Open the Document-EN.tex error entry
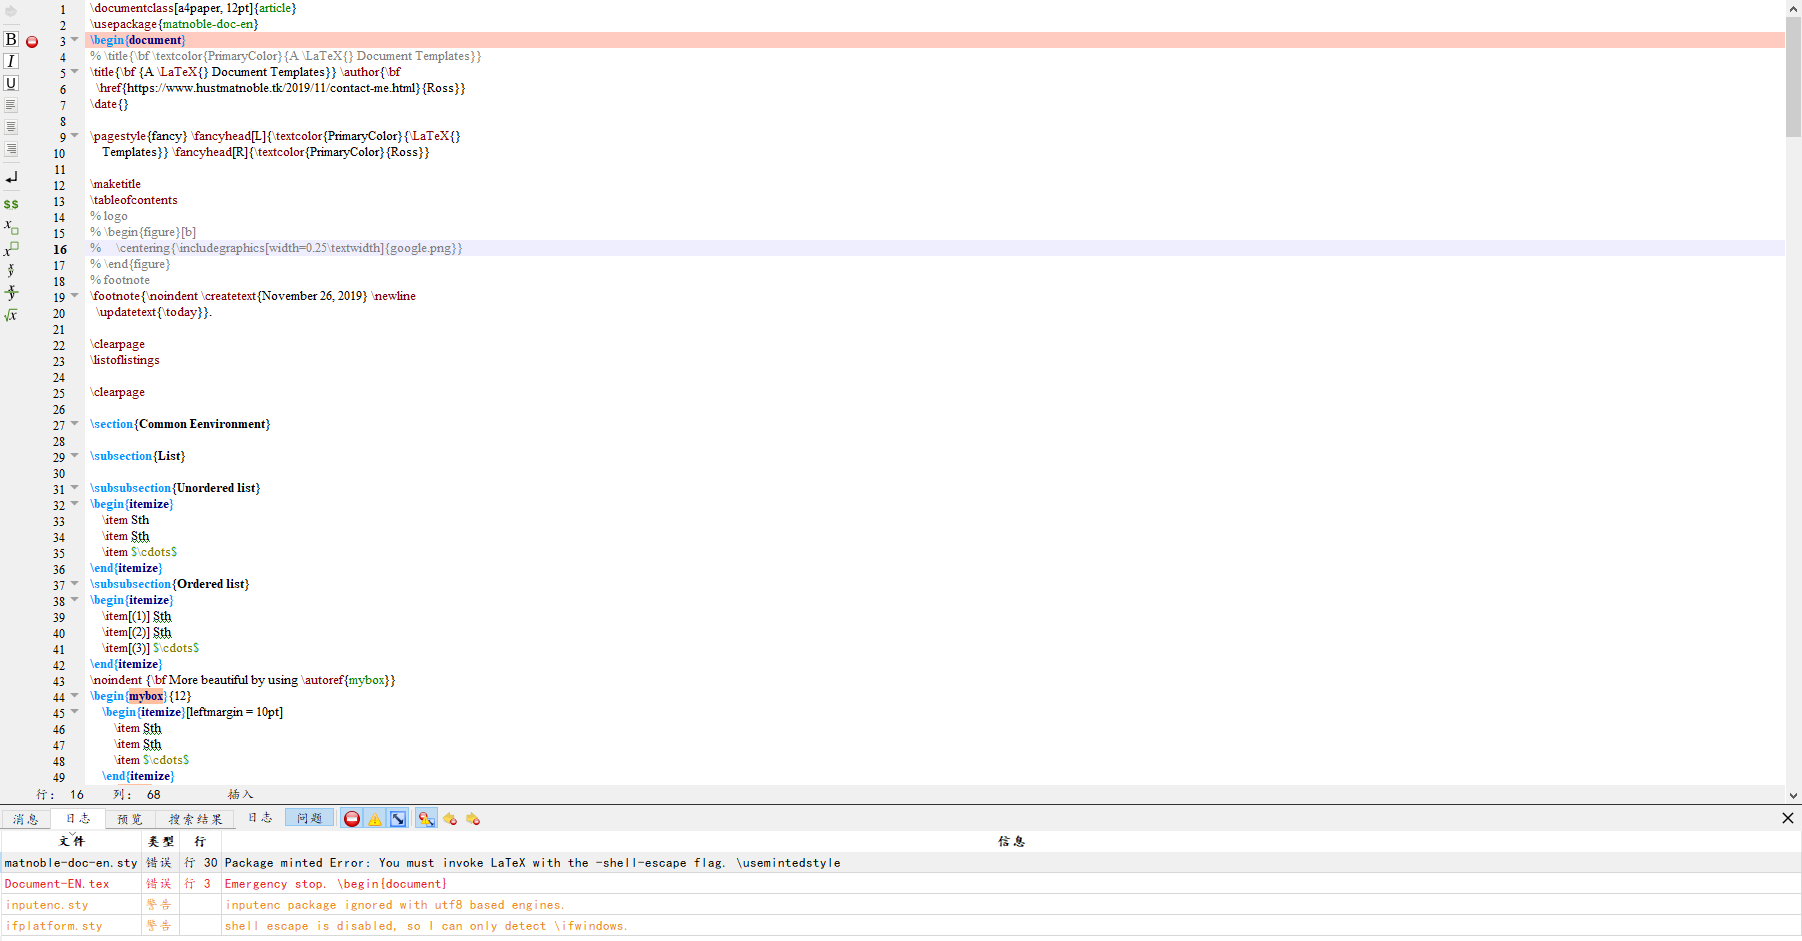The height and width of the screenshot is (941, 1802). coord(57,883)
